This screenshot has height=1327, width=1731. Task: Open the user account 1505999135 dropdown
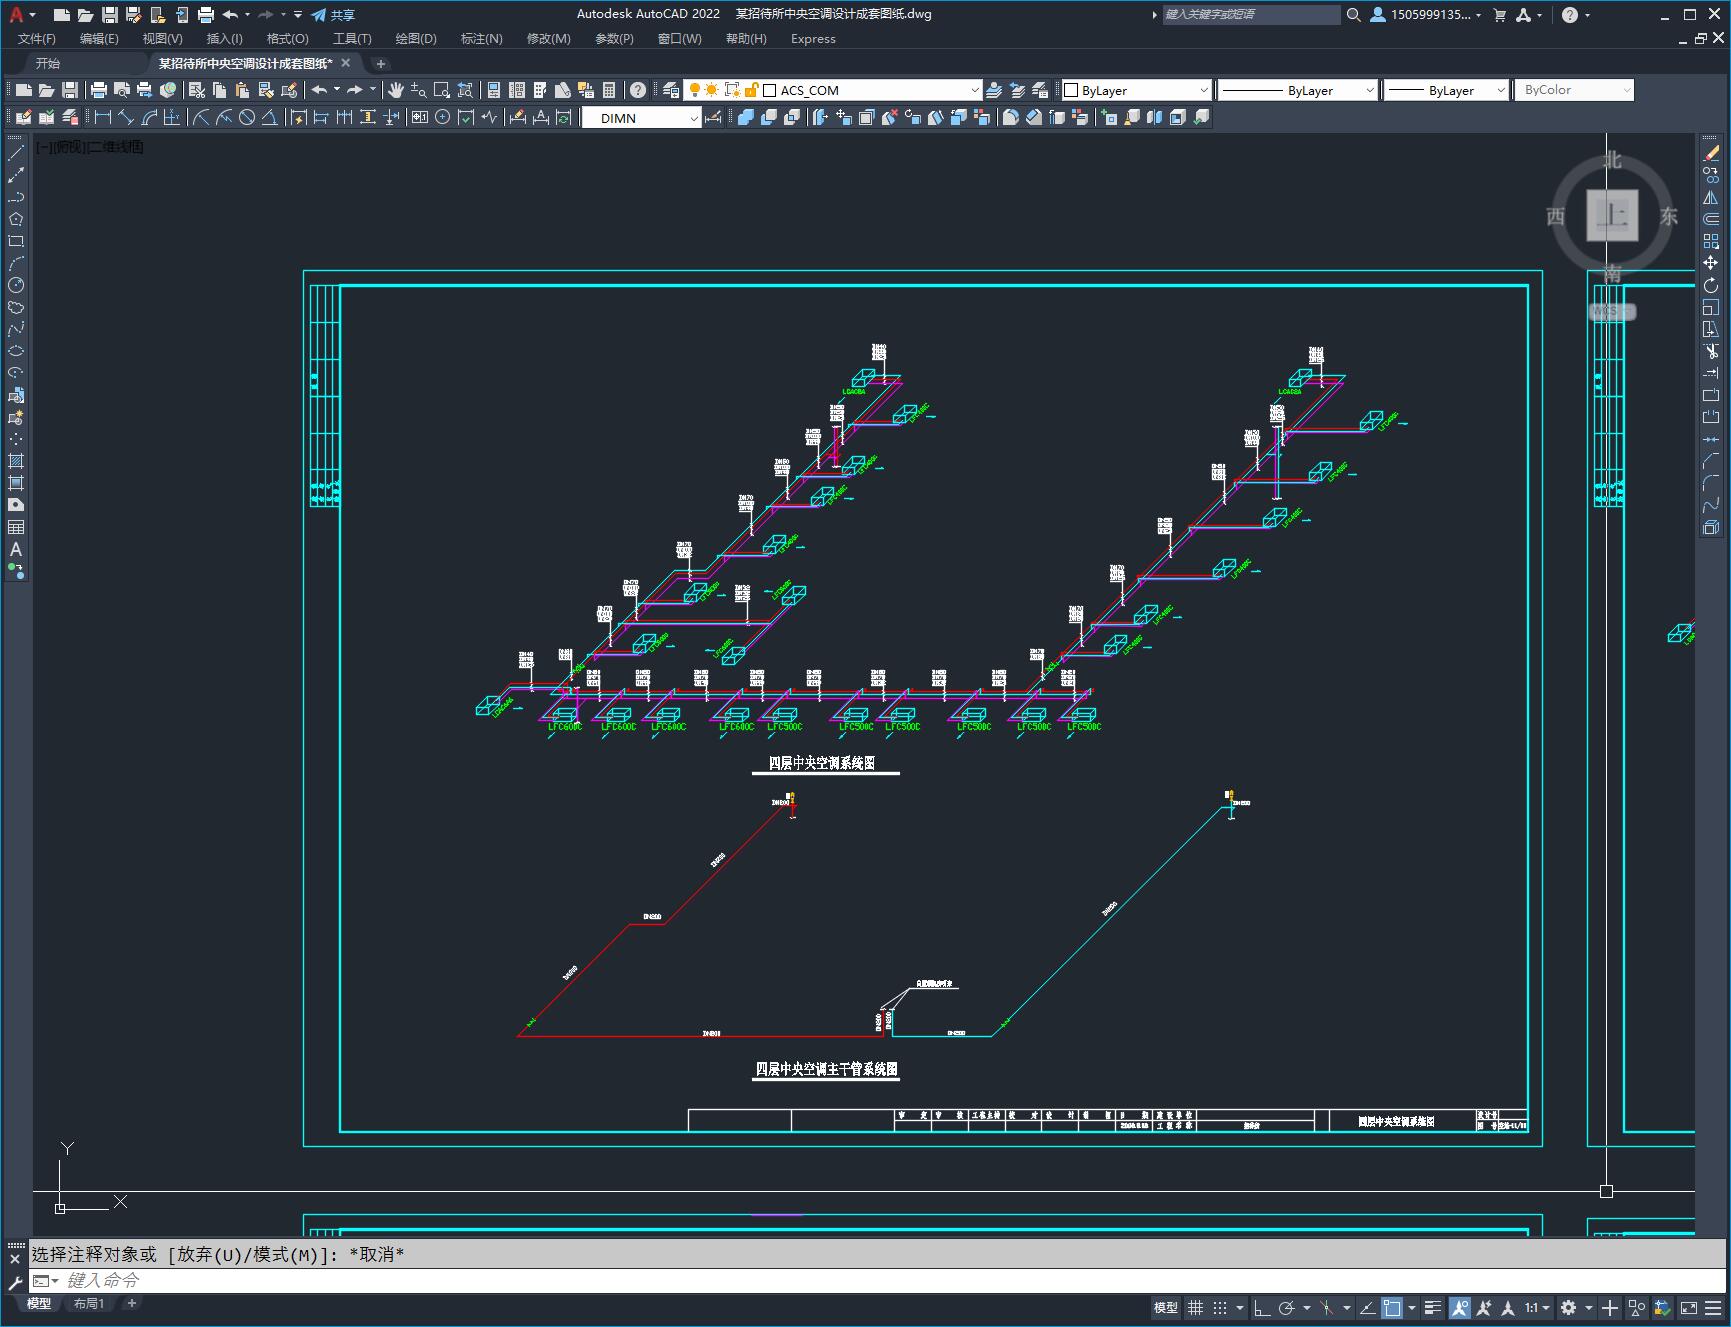[x=1426, y=15]
